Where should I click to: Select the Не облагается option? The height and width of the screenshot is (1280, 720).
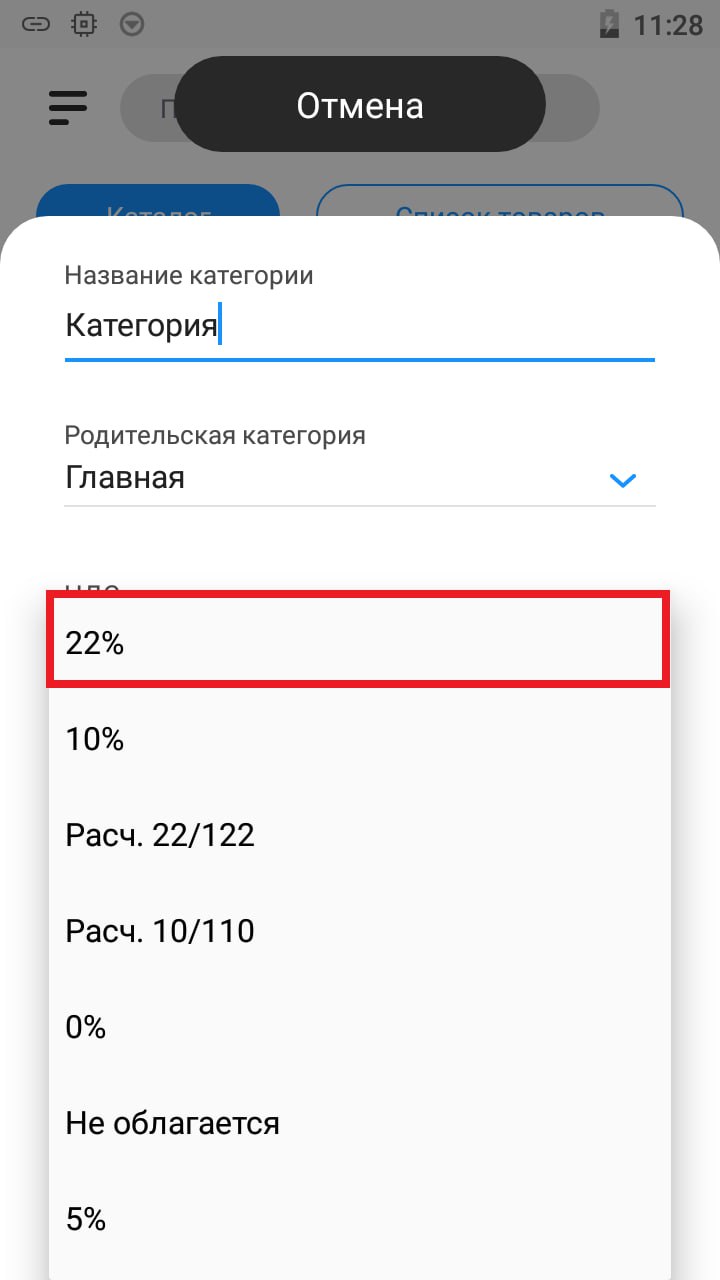pos(358,1124)
